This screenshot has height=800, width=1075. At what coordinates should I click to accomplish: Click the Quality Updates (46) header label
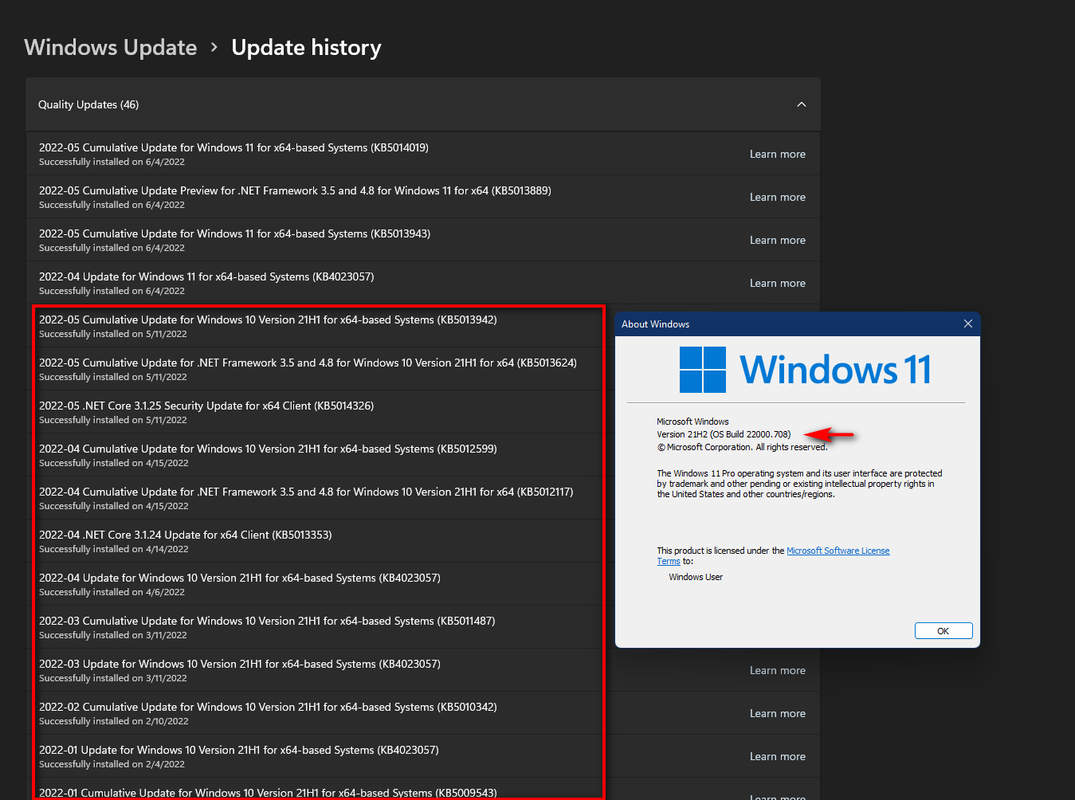click(x=88, y=105)
